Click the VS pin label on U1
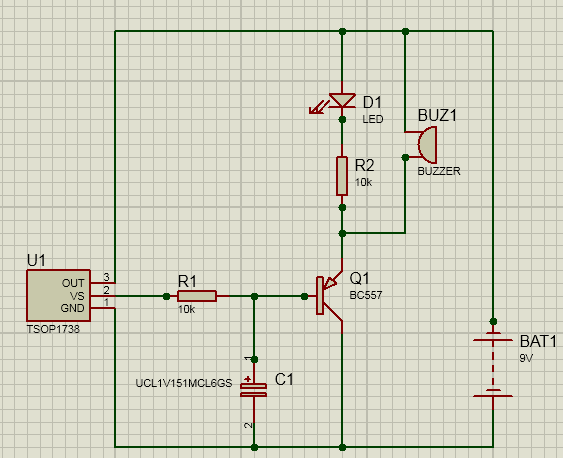This screenshot has height=458, width=563. 77,296
